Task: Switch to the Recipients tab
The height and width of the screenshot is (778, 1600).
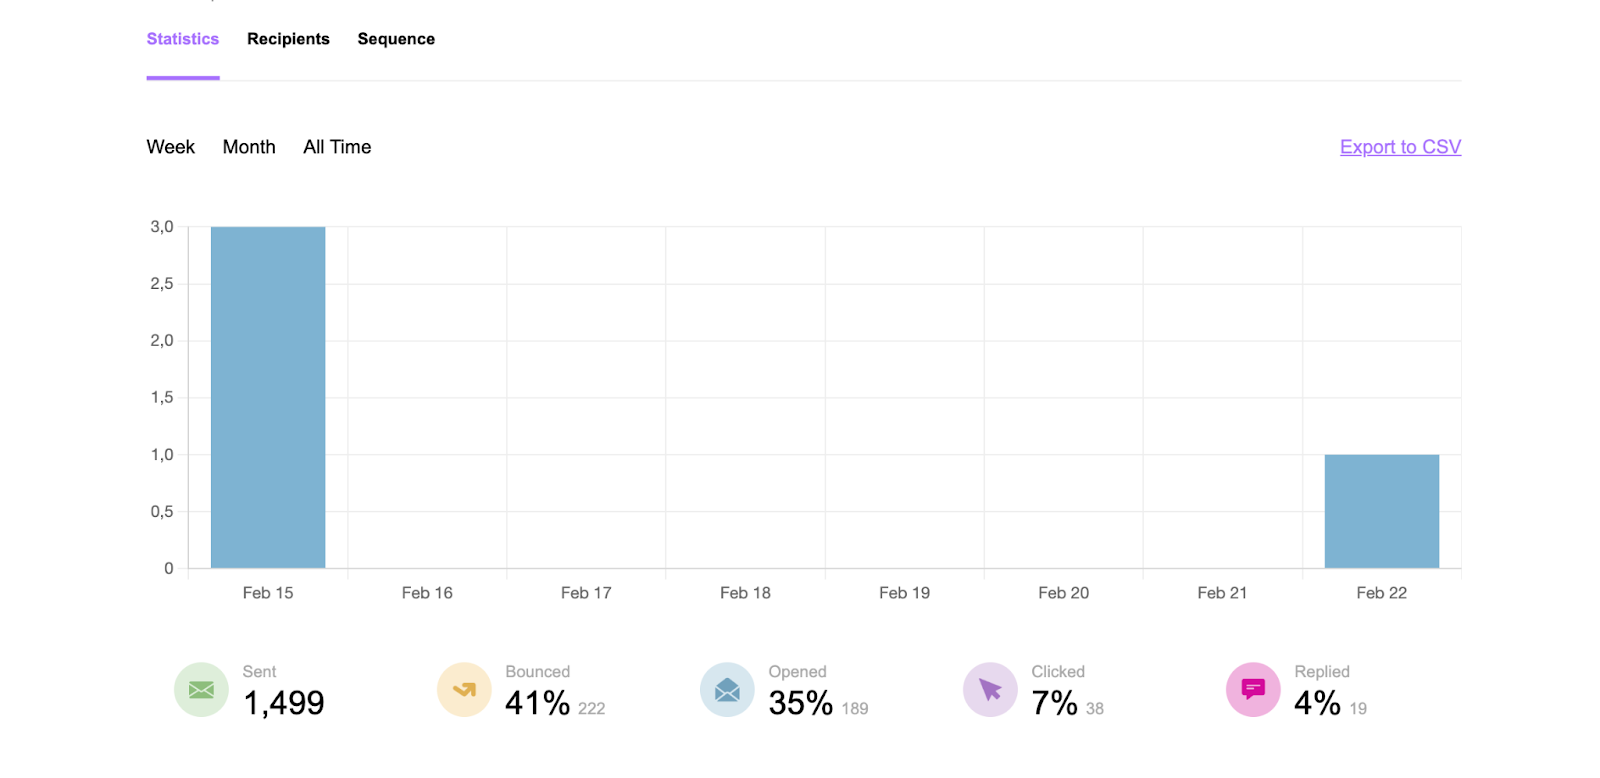Action: (288, 39)
